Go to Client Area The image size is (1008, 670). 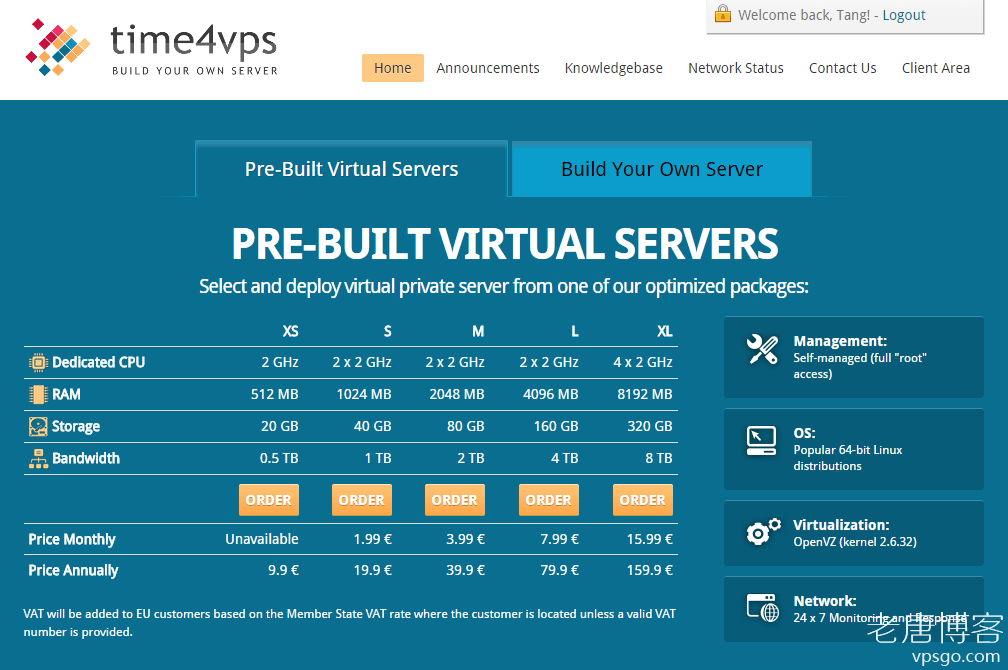pyautogui.click(x=935, y=68)
